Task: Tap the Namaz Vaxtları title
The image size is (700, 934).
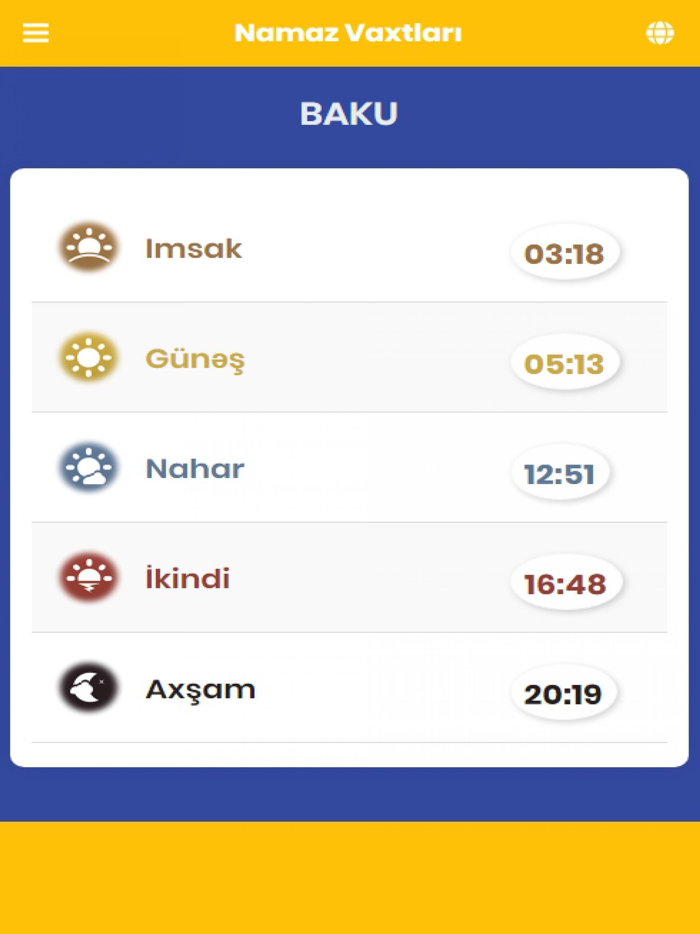Action: (x=348, y=32)
